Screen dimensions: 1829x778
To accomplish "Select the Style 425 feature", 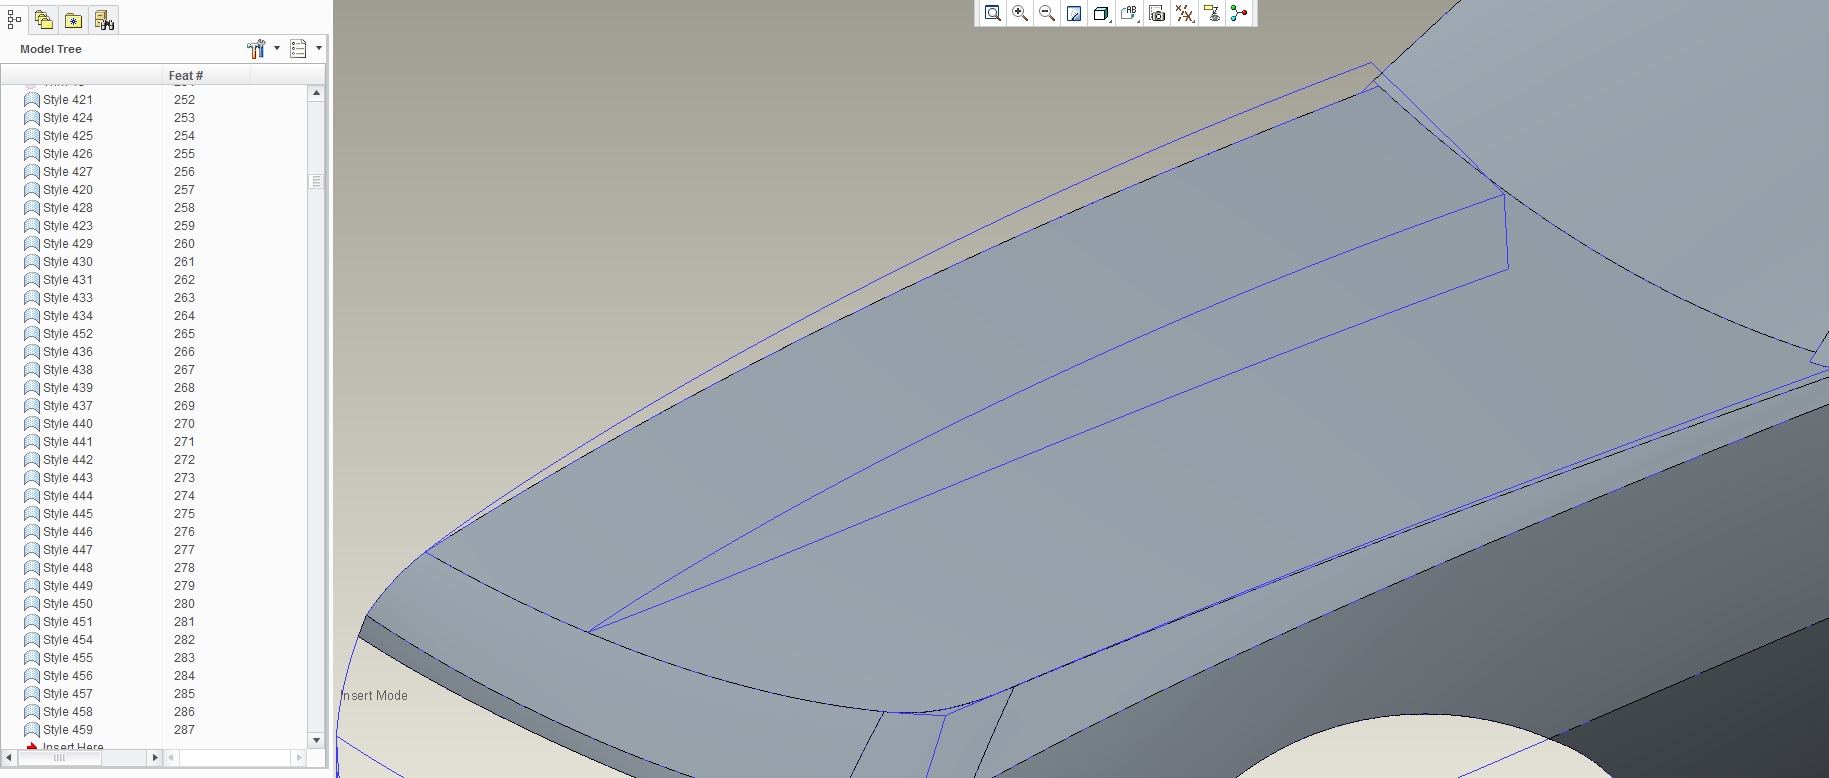I will coord(68,136).
